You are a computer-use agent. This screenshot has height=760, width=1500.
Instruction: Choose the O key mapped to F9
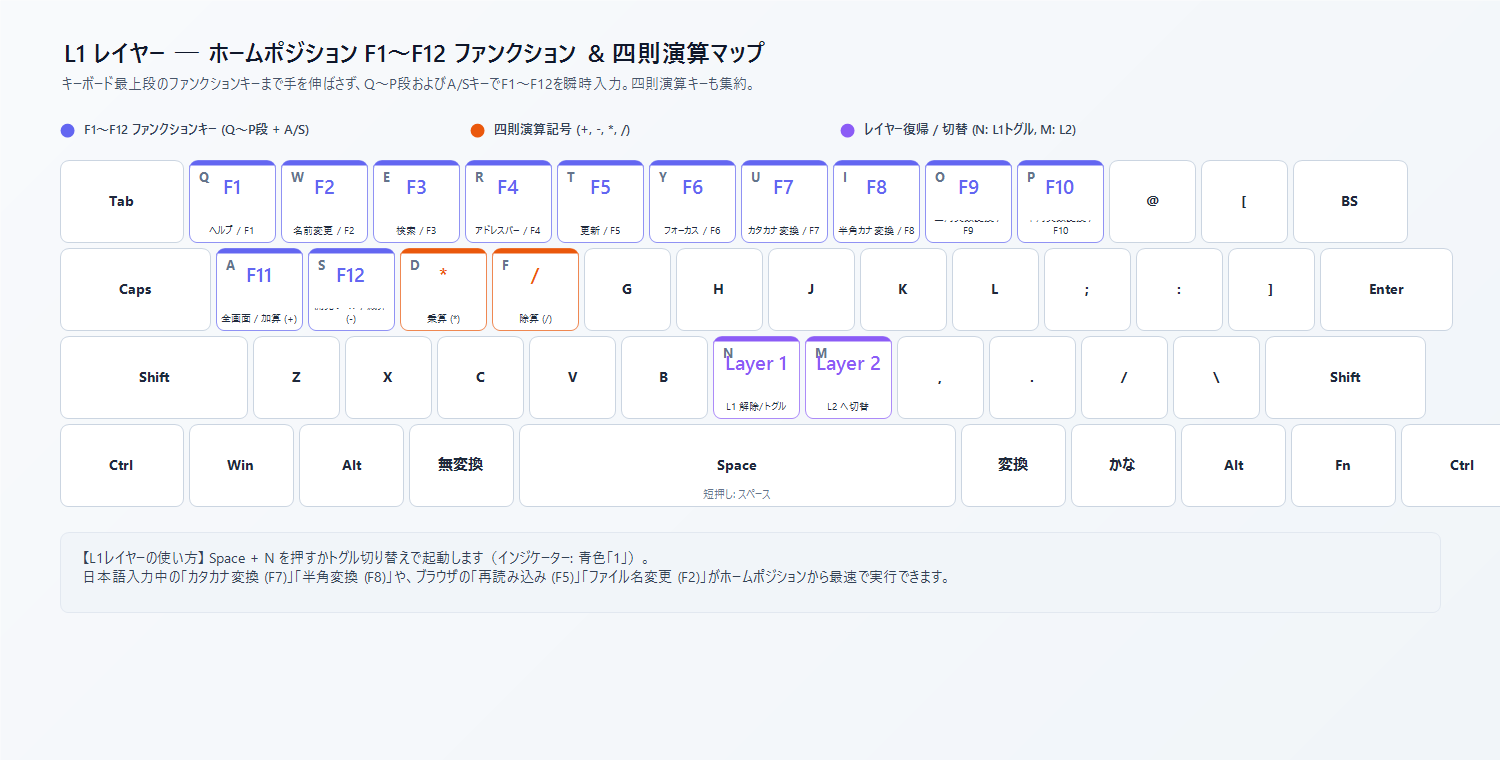[x=968, y=201]
